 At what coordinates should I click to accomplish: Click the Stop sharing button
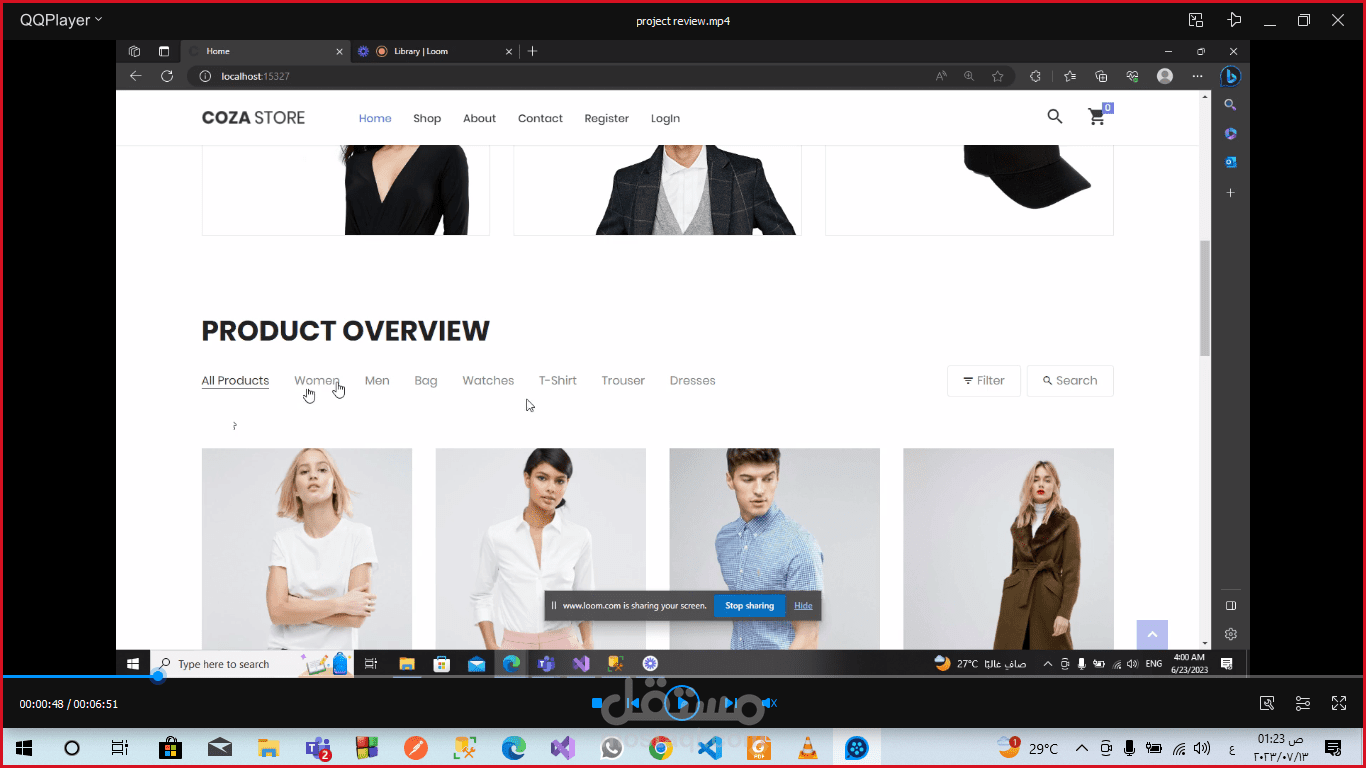tap(749, 605)
